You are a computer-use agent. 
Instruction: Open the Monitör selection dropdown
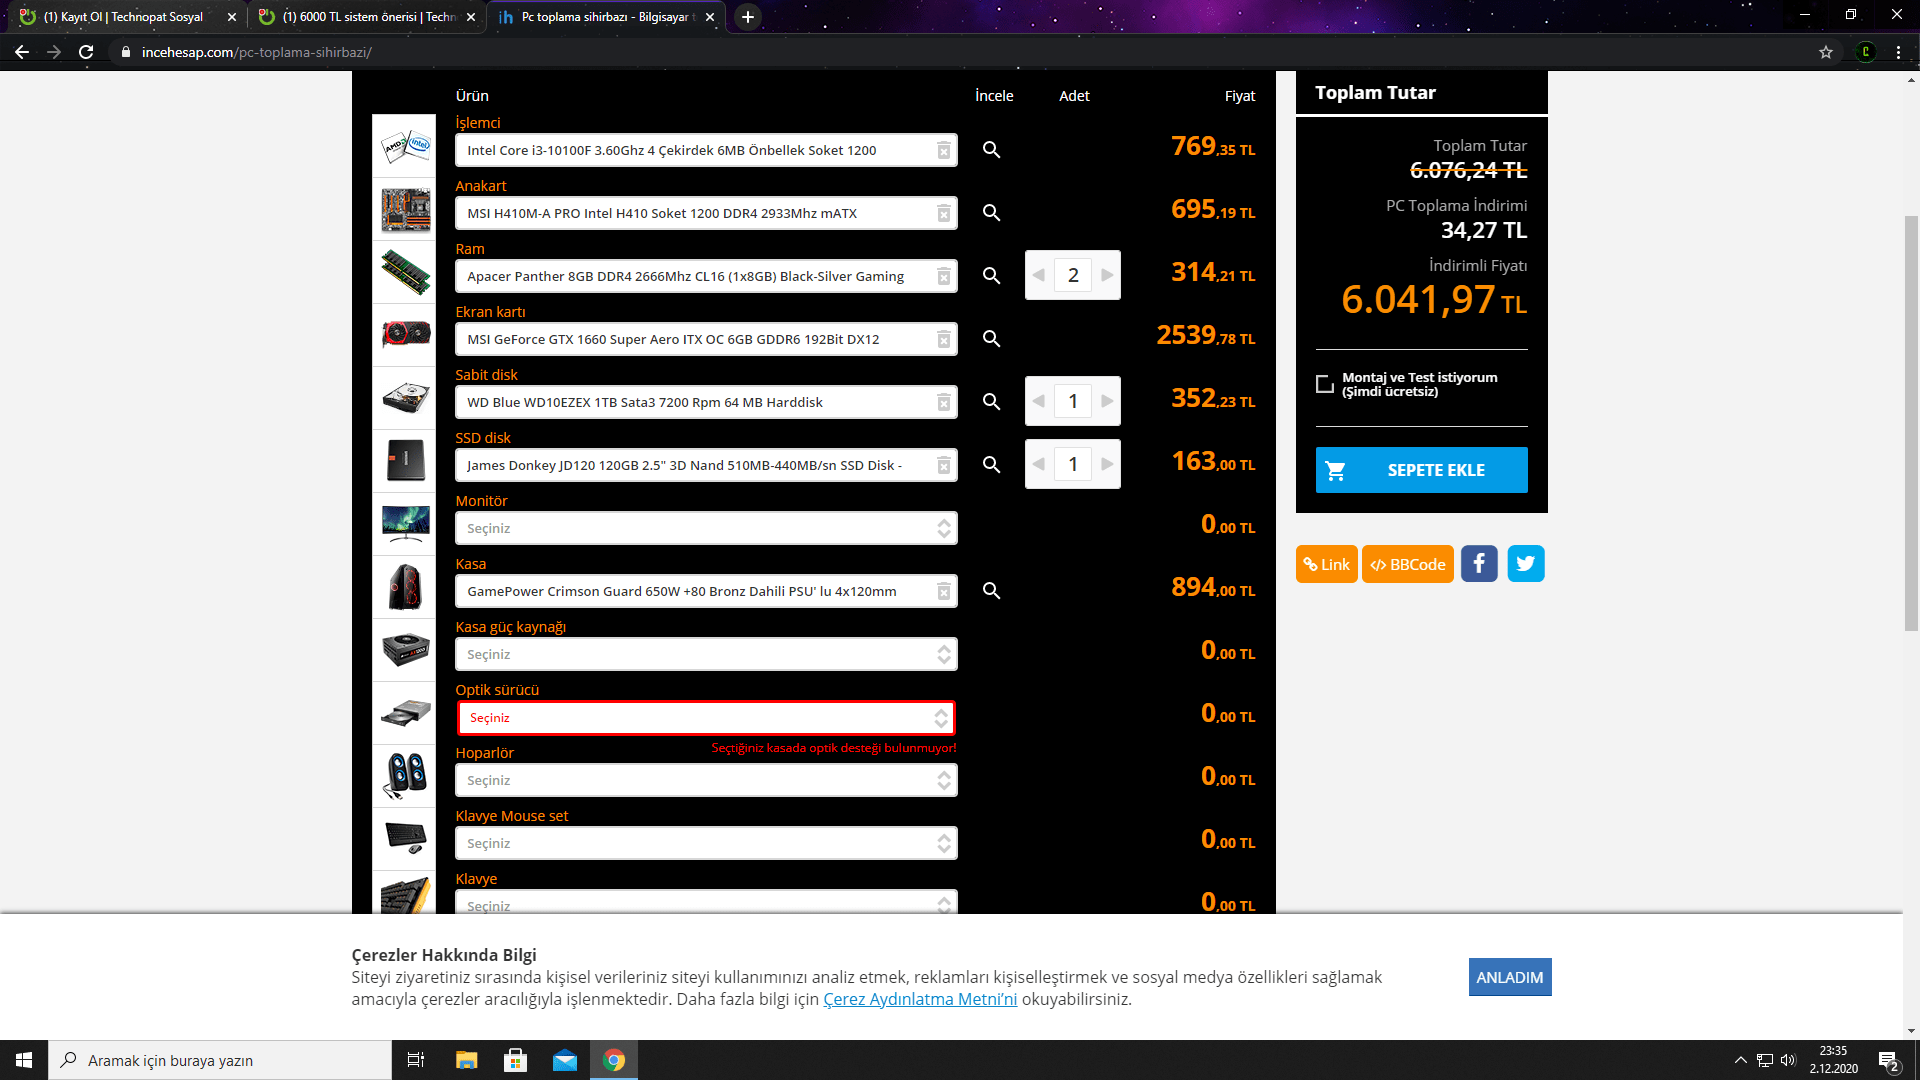tap(705, 528)
